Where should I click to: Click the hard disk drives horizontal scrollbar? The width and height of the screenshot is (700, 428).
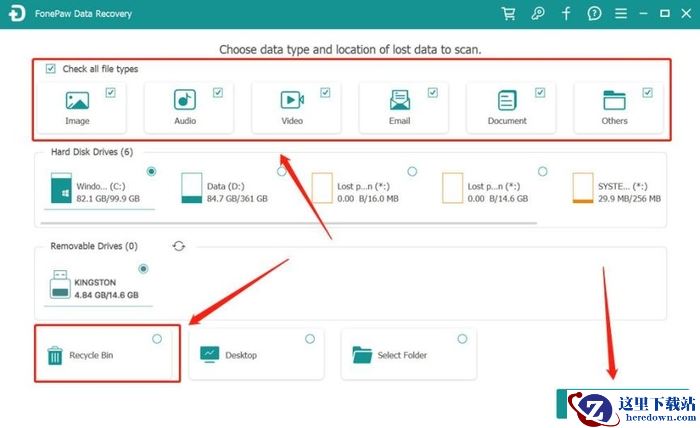click(x=288, y=222)
